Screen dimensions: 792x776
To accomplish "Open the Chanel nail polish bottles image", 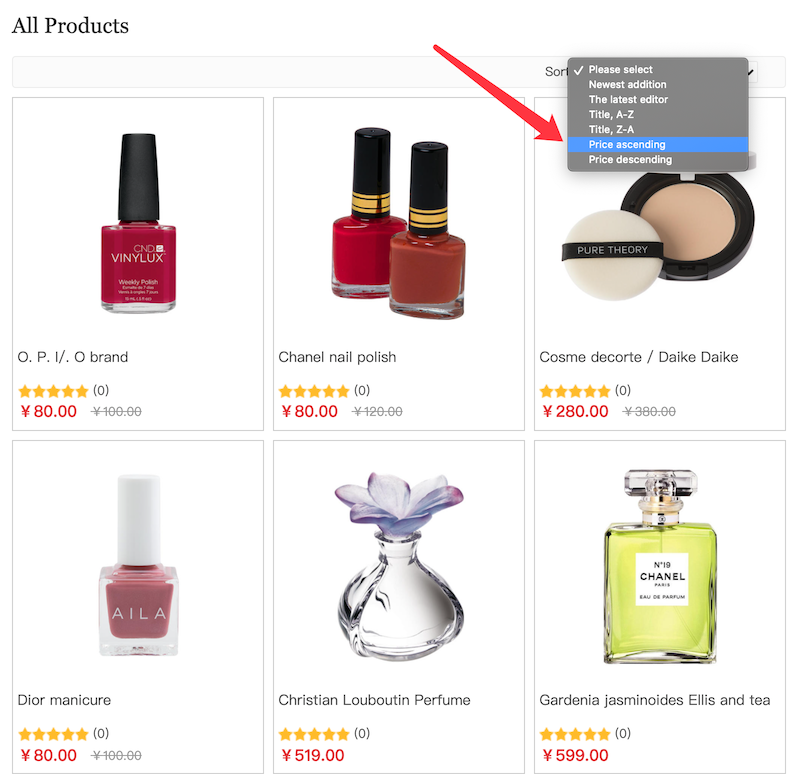I will 398,215.
